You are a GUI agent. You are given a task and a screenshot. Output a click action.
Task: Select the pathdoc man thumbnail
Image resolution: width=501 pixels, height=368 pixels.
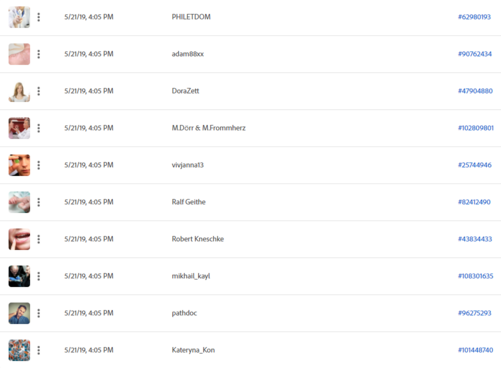[19, 313]
